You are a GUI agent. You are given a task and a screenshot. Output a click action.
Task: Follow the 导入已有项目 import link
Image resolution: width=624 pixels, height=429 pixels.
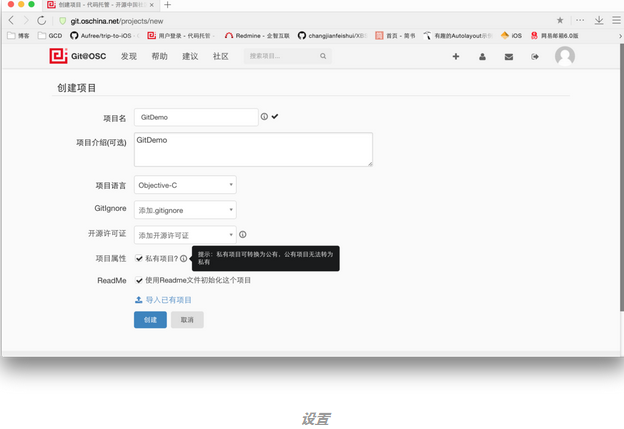tap(168, 300)
